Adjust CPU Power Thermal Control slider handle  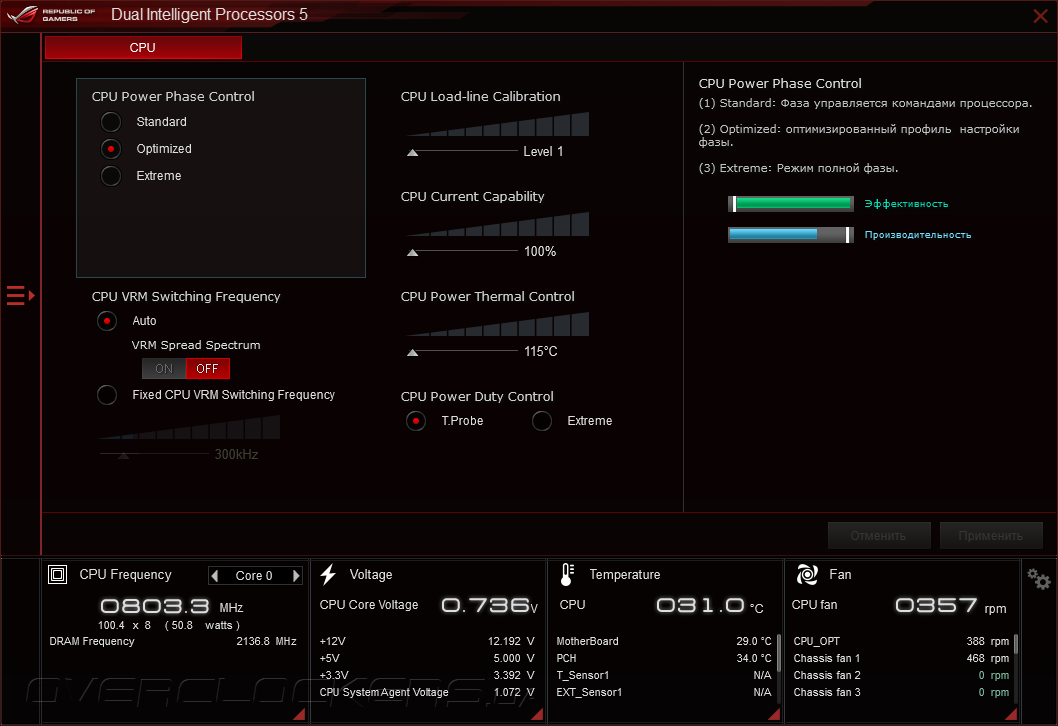click(412, 352)
